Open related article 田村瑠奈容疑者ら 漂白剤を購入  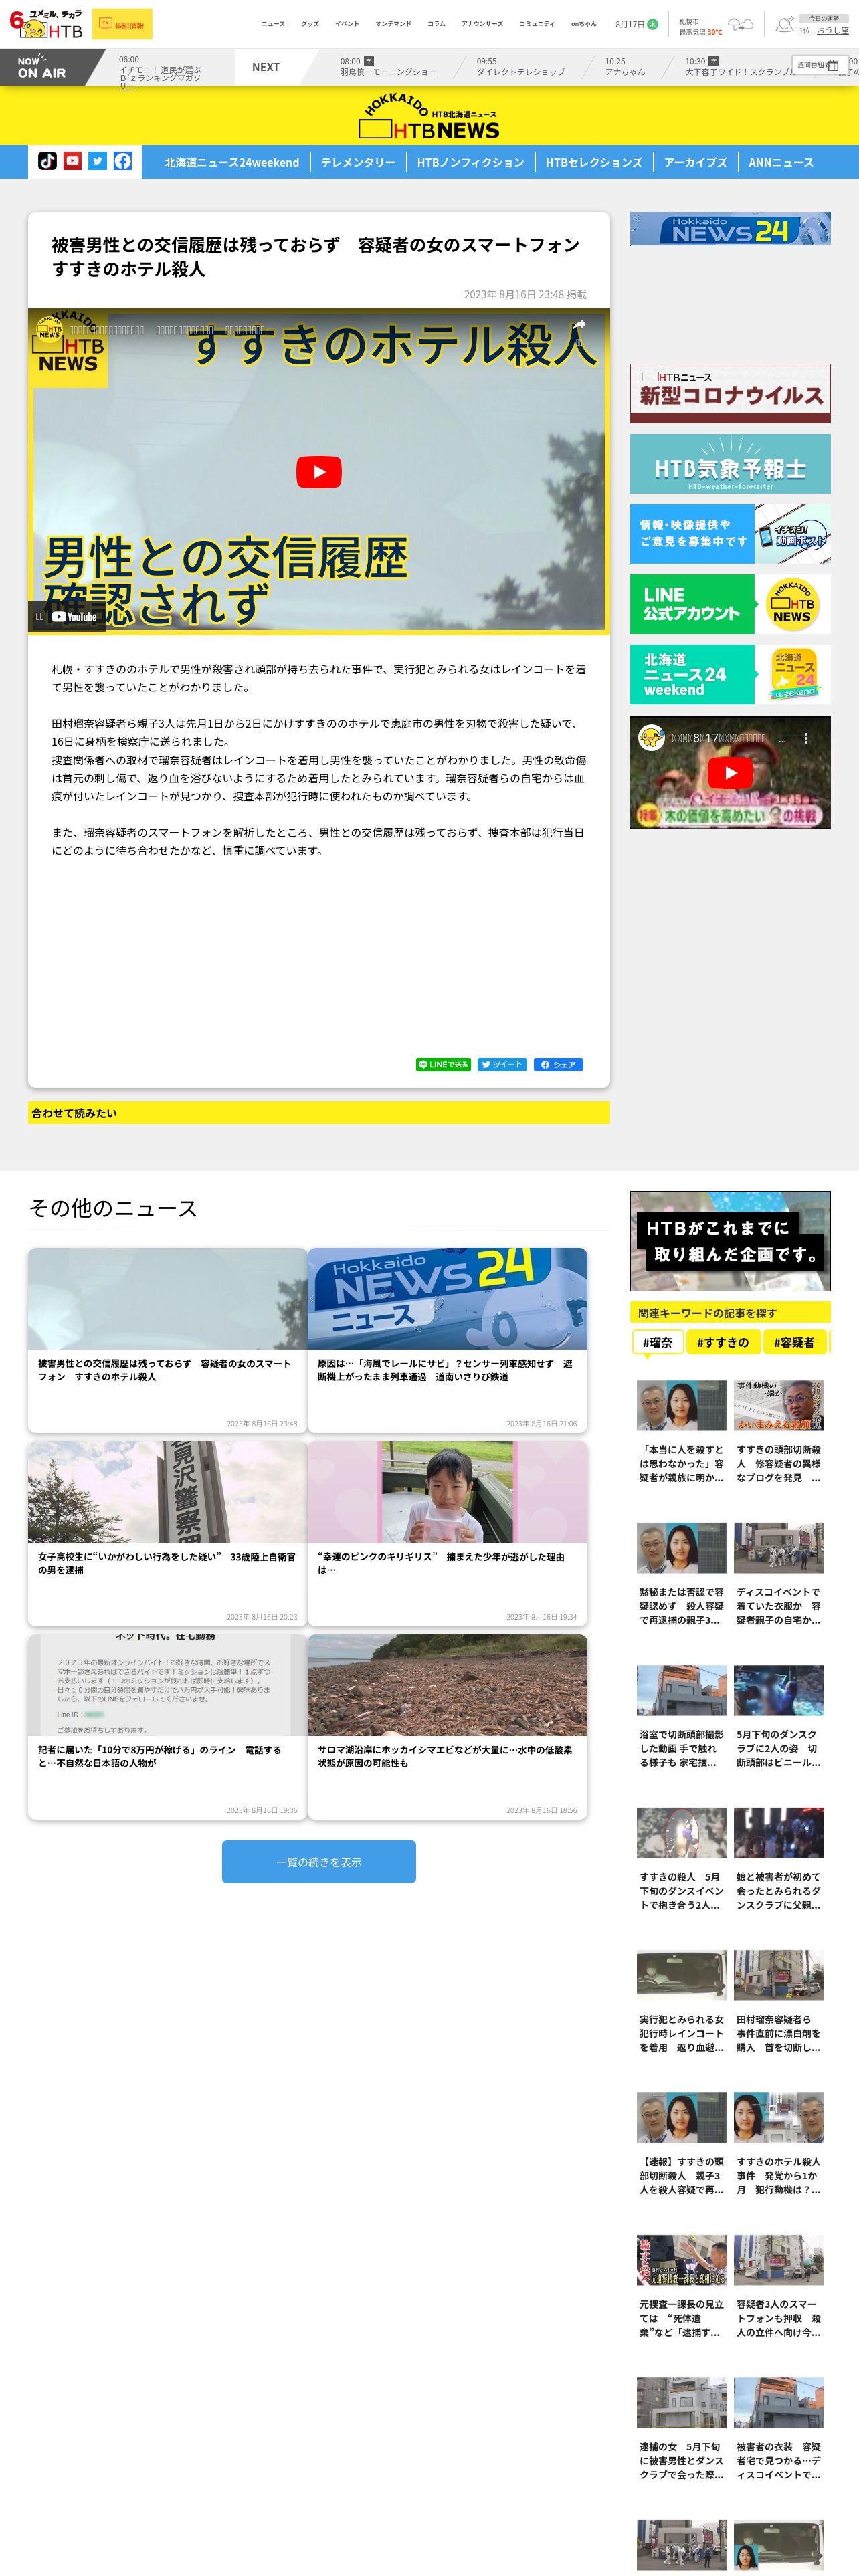tap(779, 2002)
